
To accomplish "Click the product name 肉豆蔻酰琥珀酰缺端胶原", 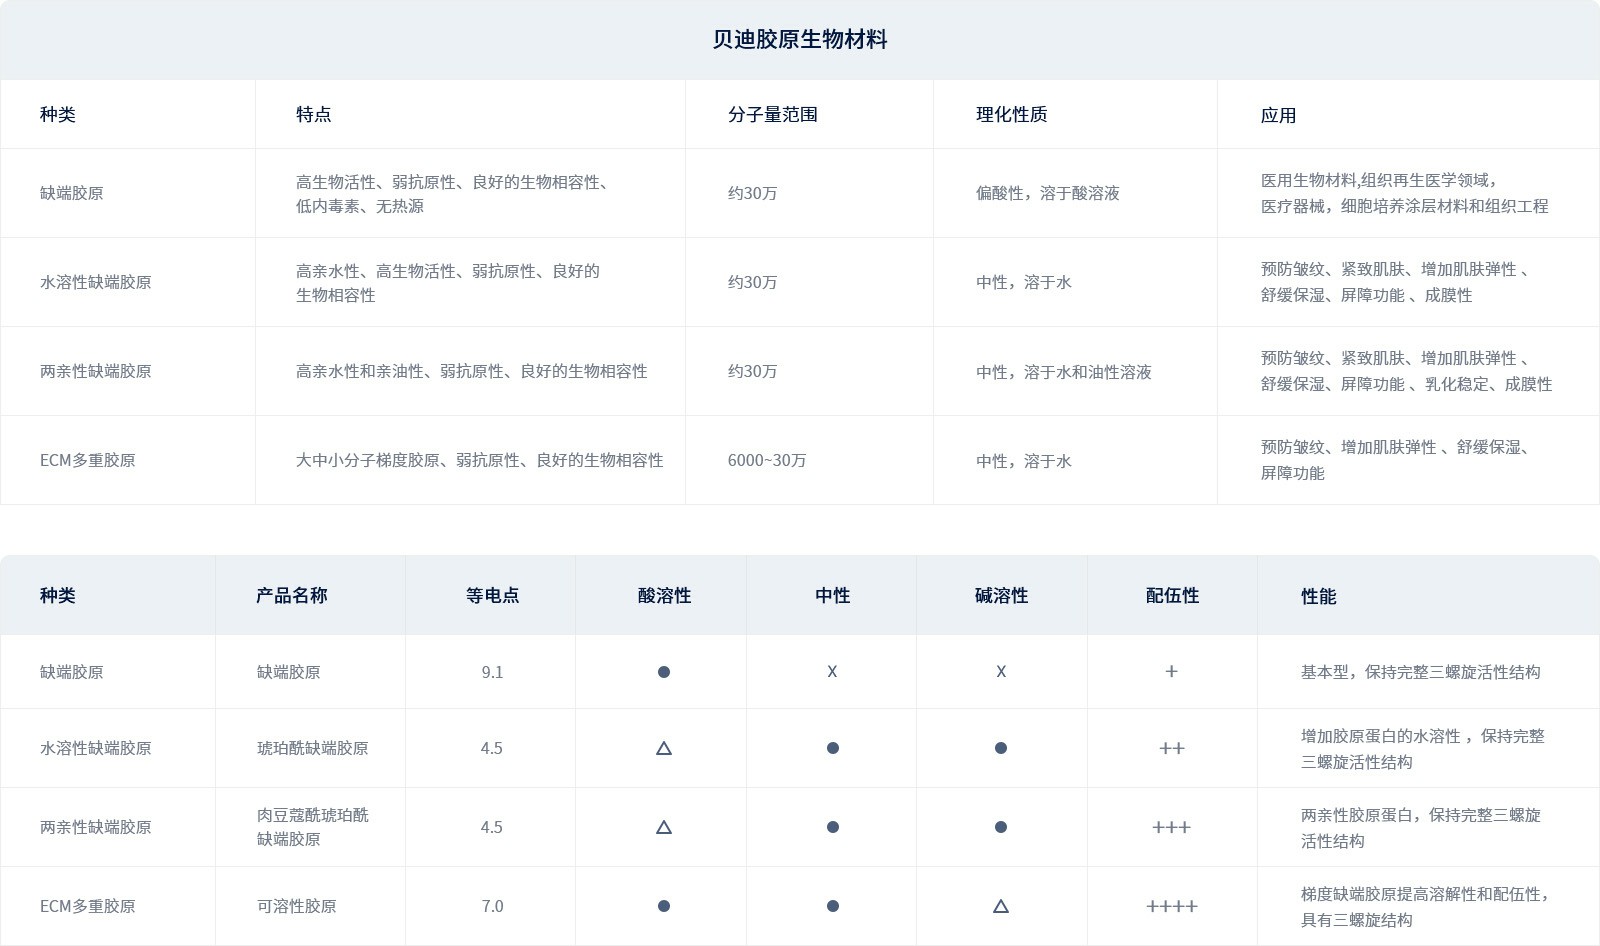I will 312,827.
